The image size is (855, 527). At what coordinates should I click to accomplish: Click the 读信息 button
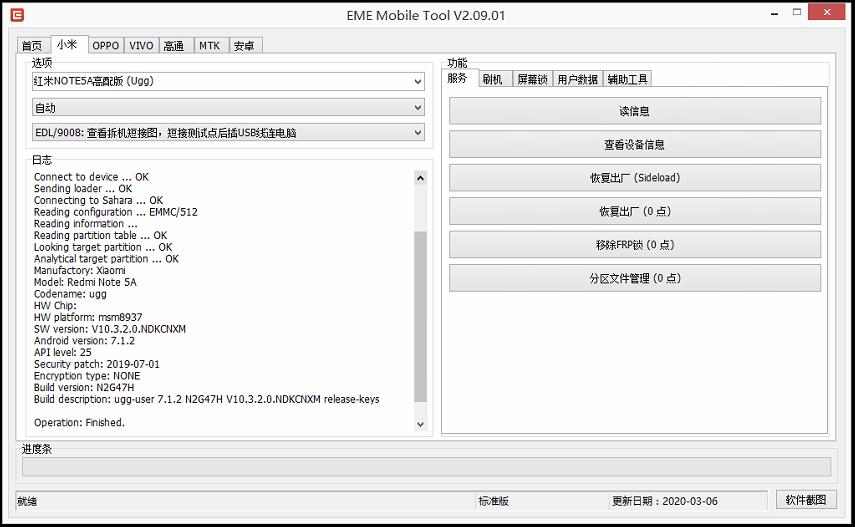pyautogui.click(x=635, y=111)
